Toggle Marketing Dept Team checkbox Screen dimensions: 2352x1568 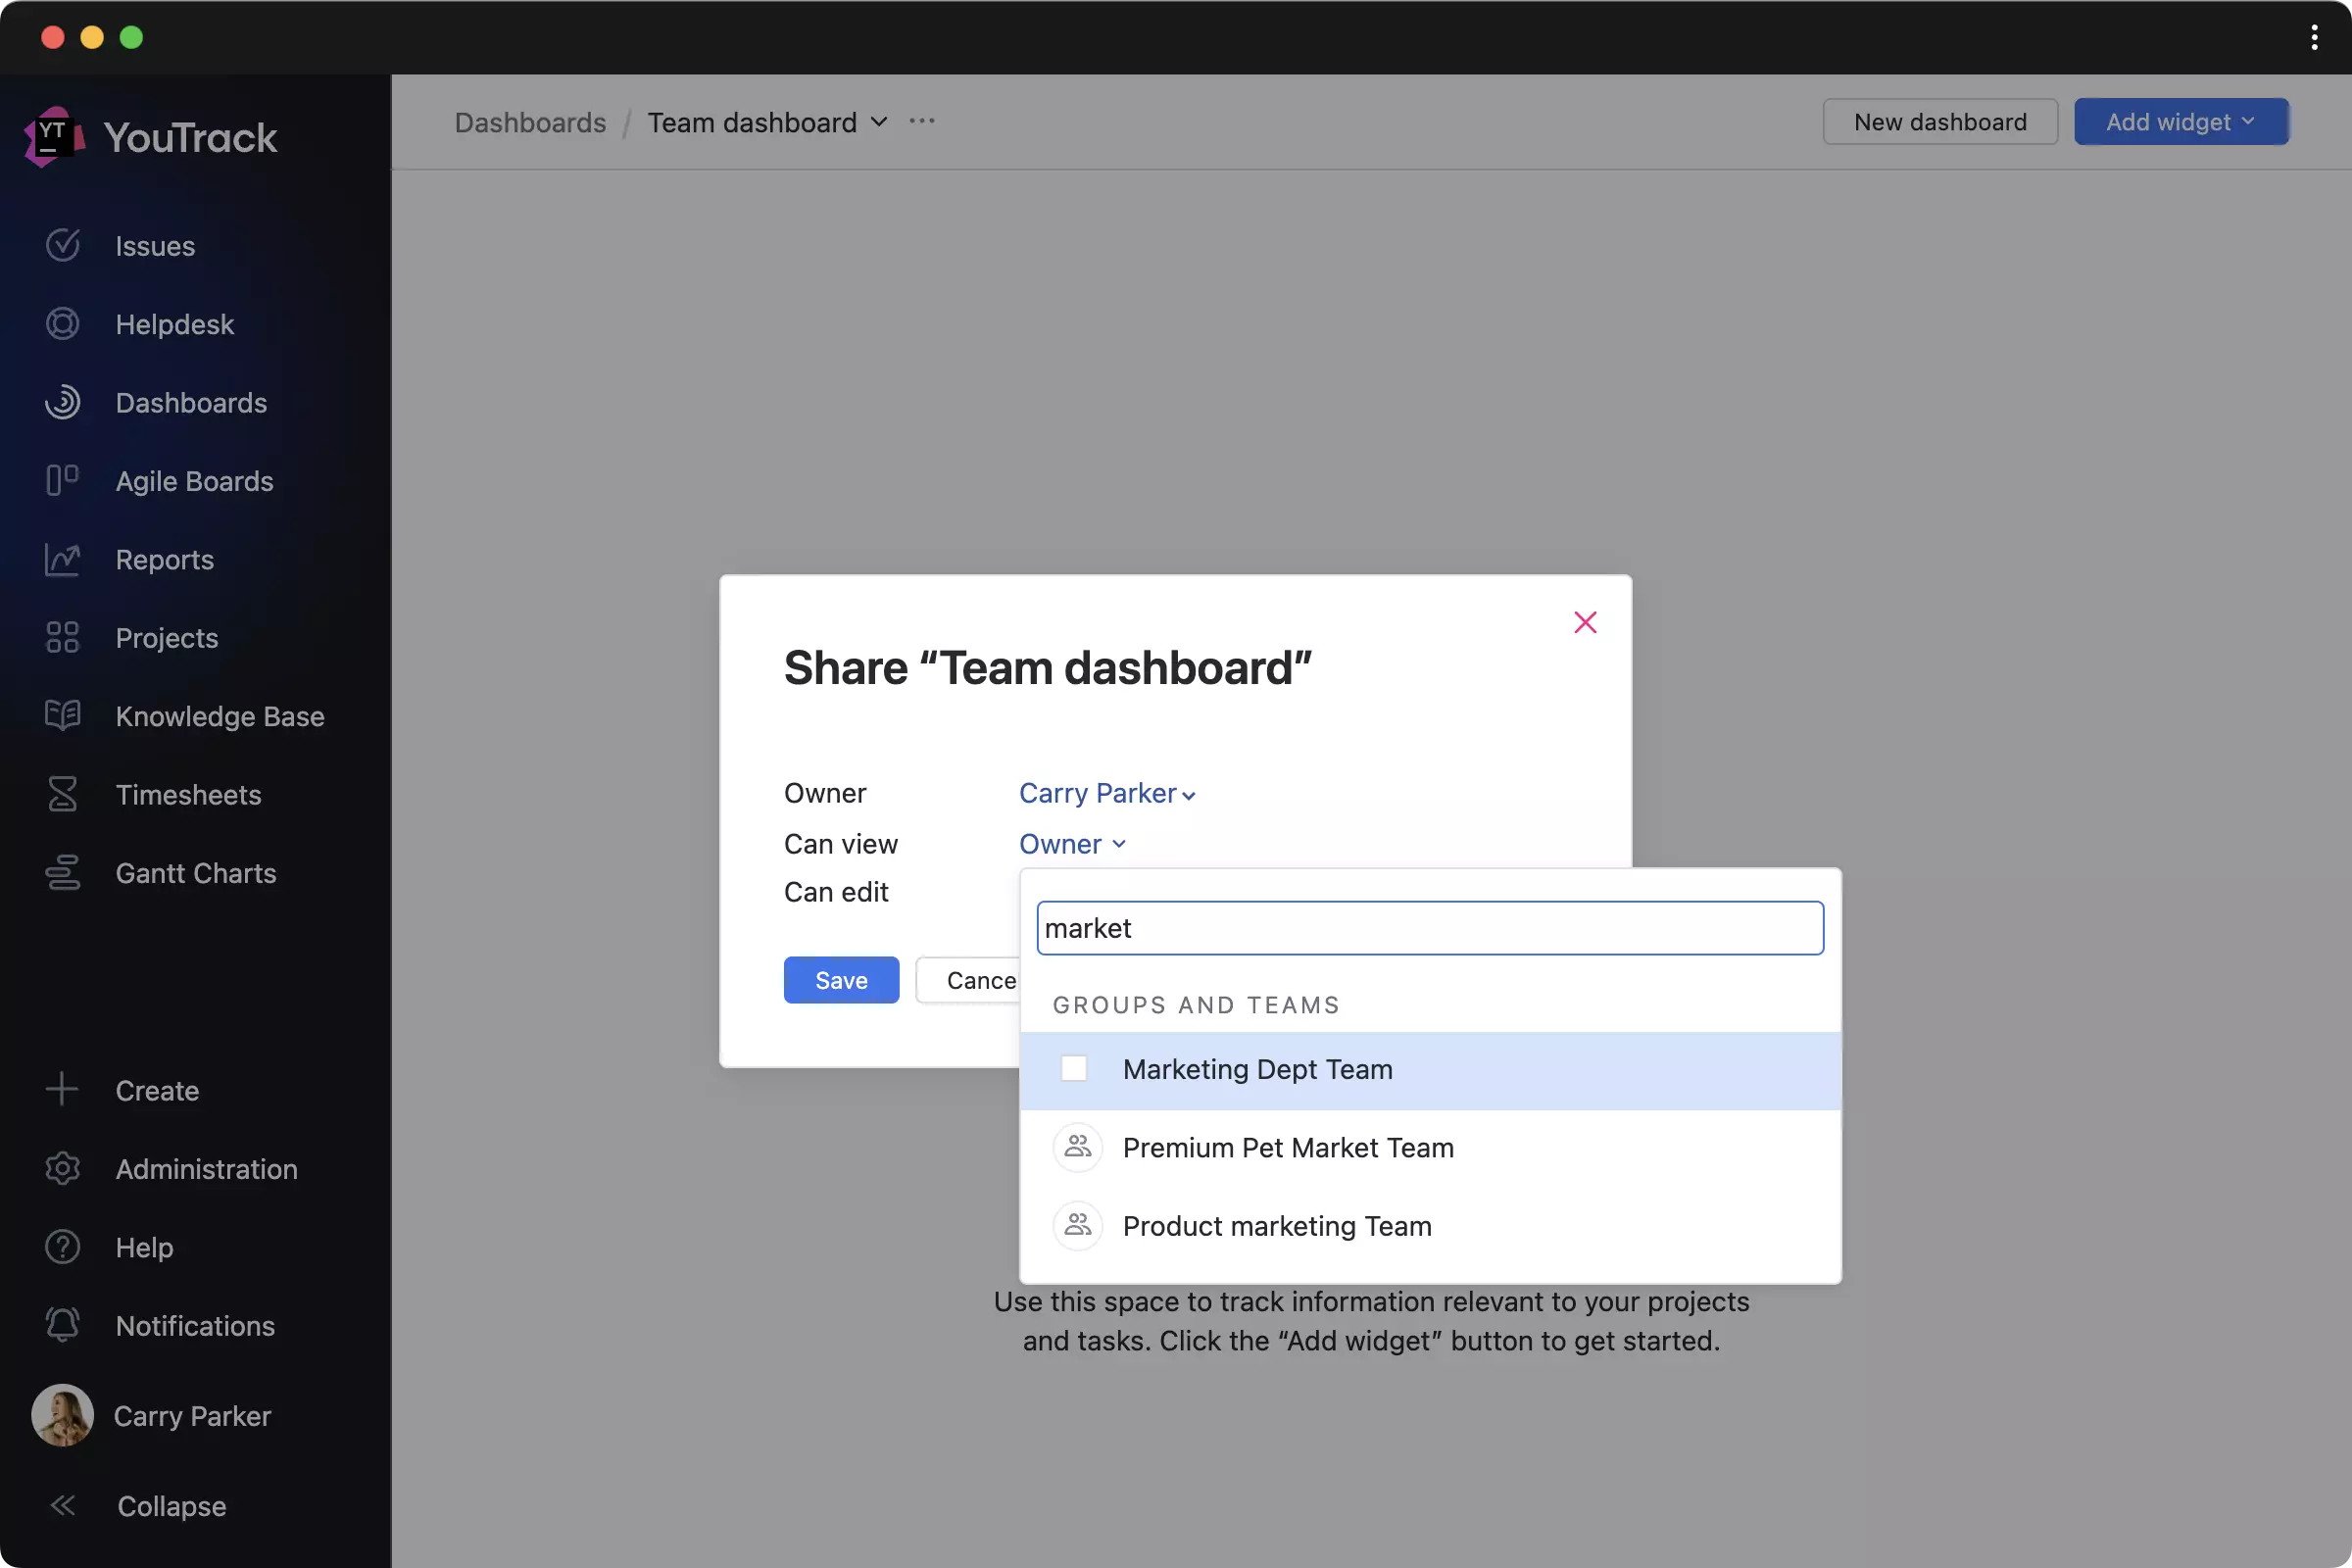[x=1073, y=1069]
